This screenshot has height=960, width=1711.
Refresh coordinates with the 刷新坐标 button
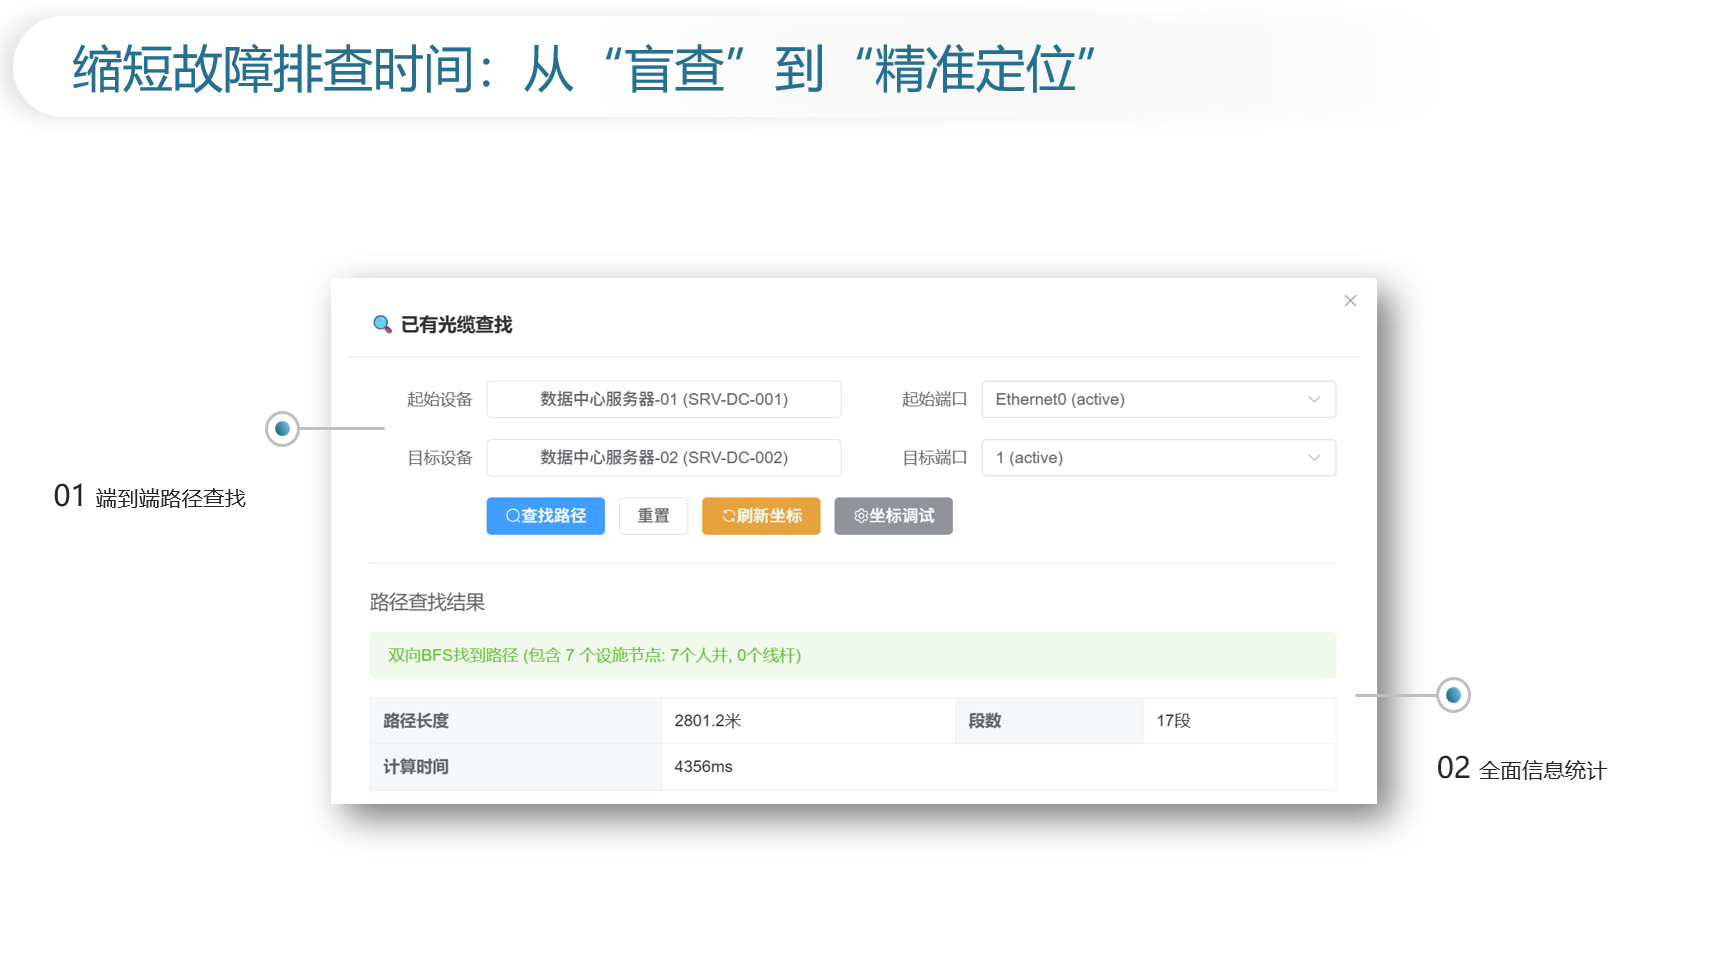coord(761,516)
